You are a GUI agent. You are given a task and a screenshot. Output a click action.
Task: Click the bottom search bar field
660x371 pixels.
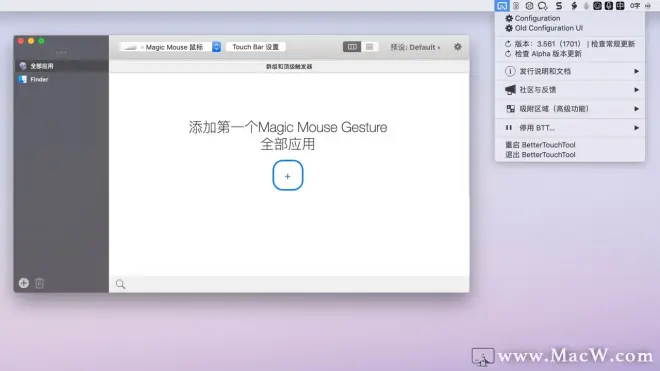click(x=289, y=284)
